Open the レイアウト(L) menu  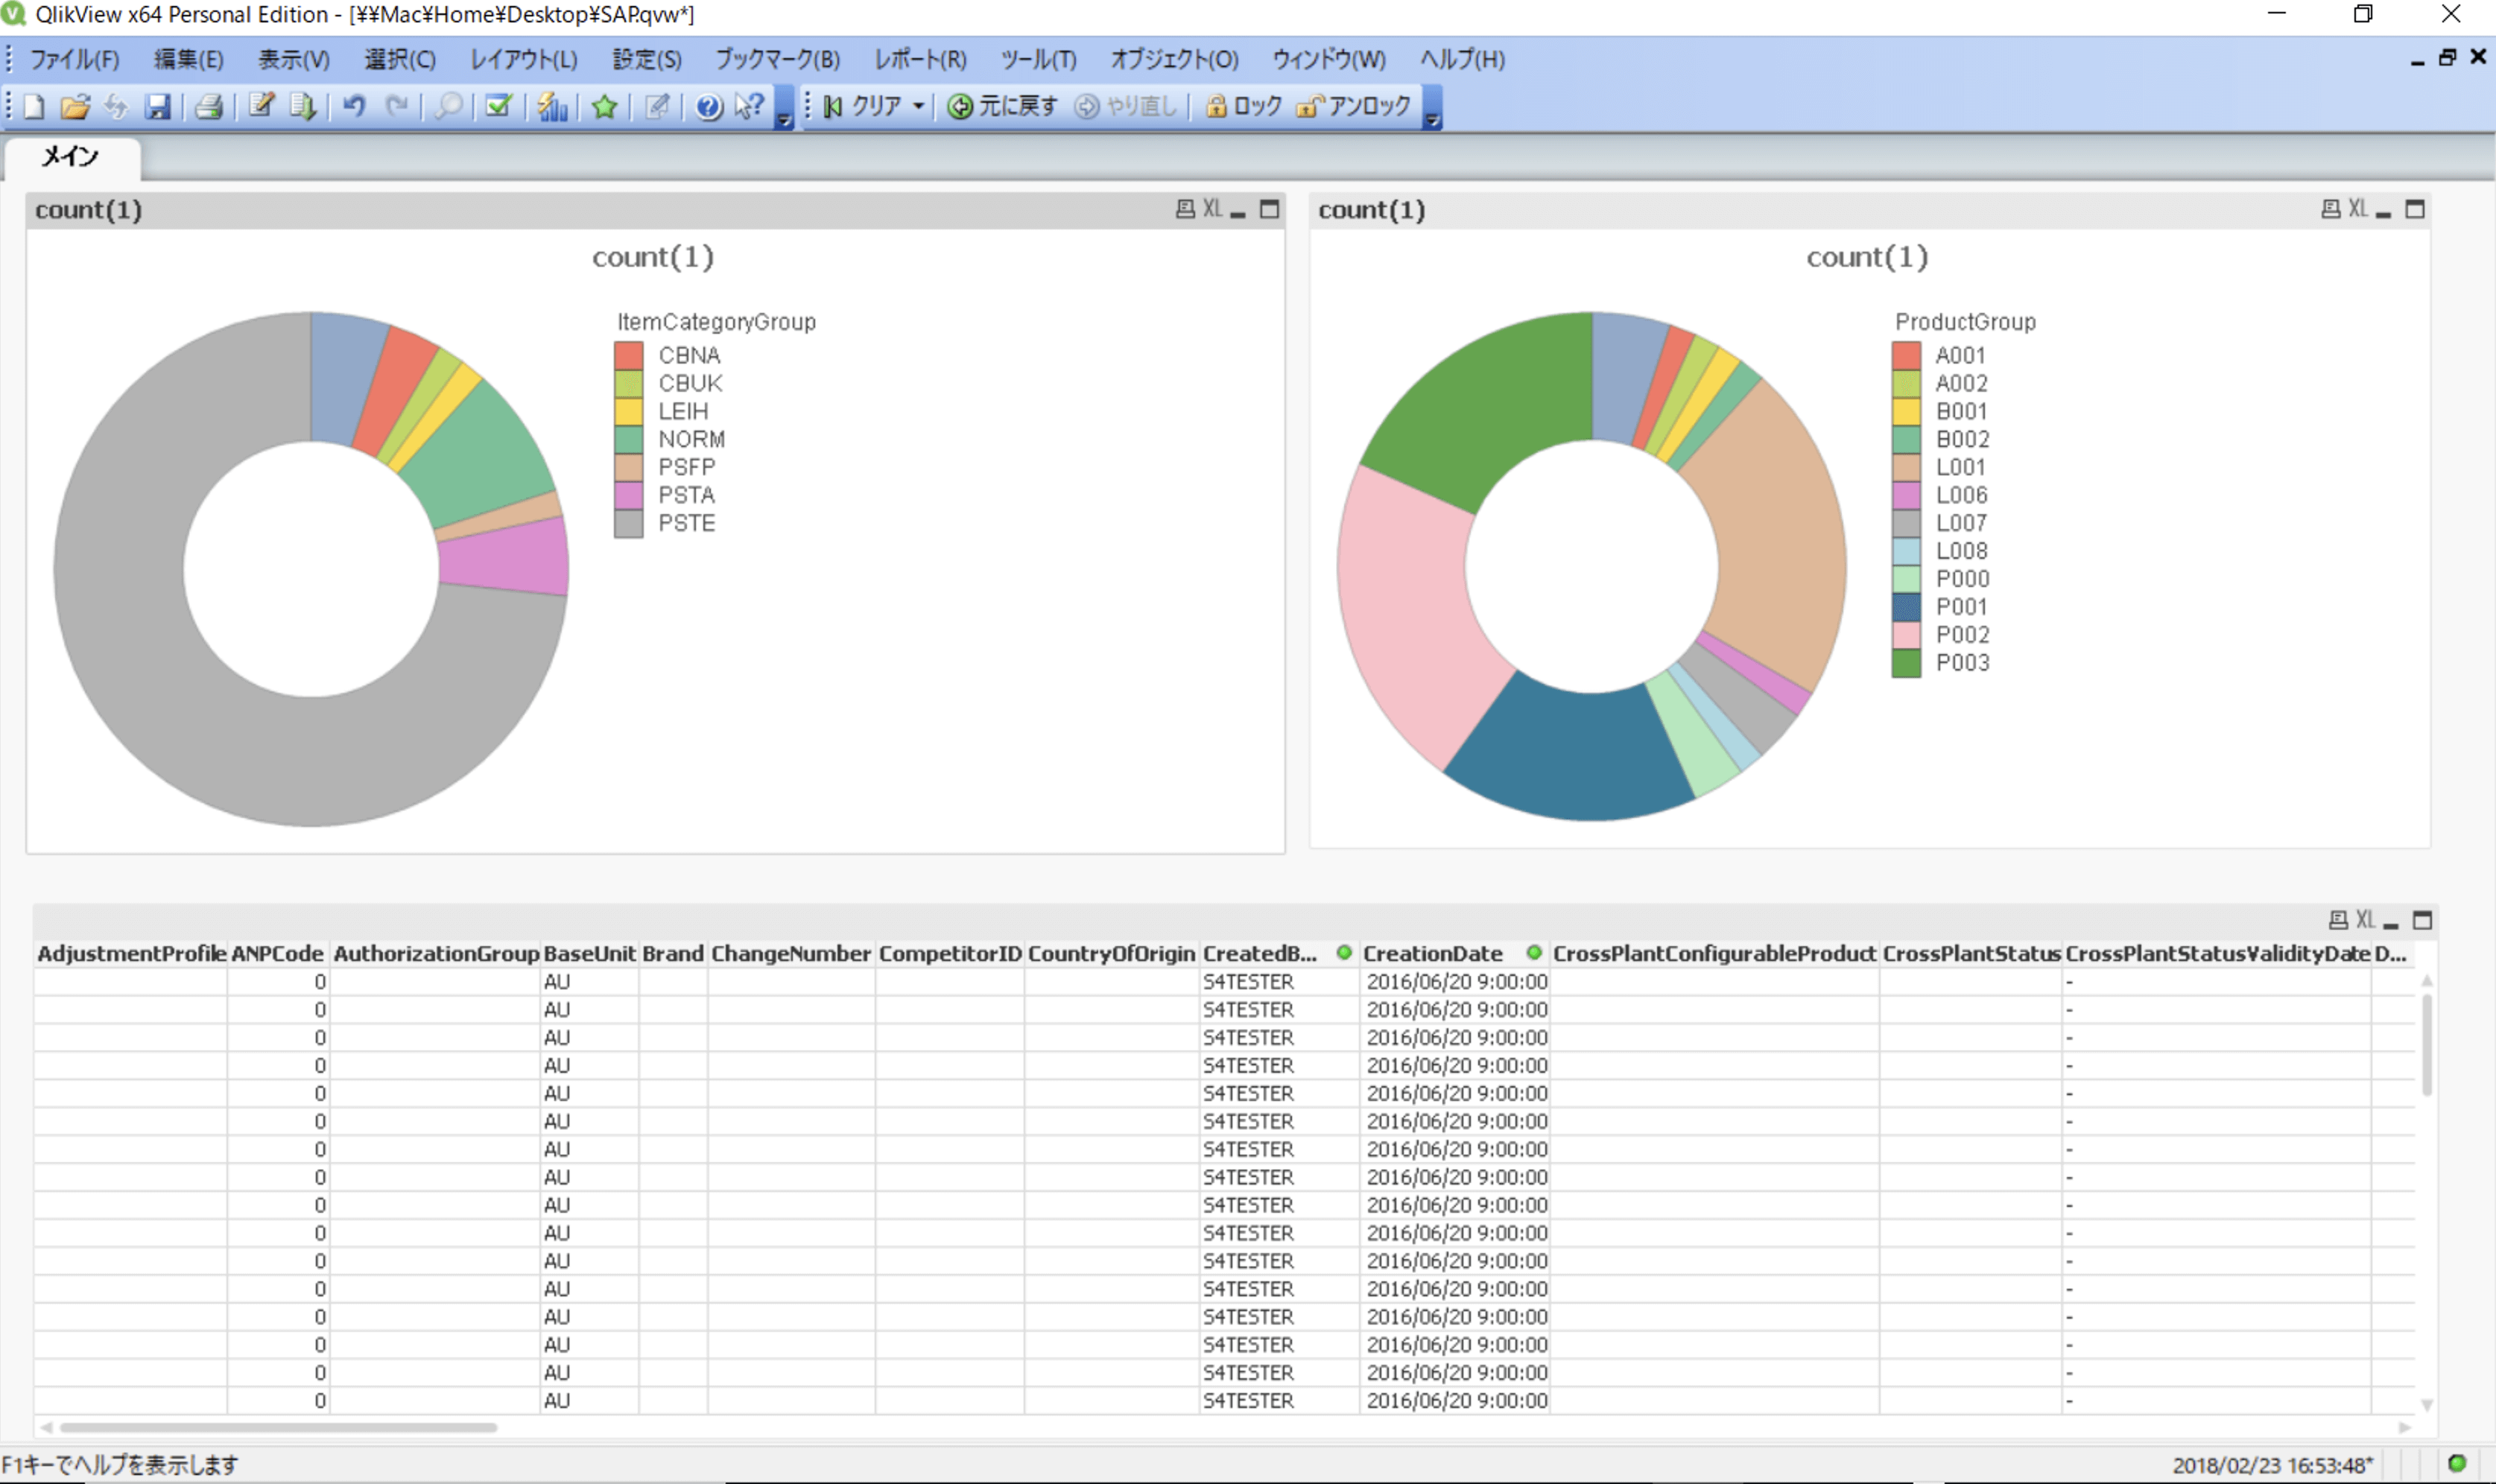(x=523, y=60)
